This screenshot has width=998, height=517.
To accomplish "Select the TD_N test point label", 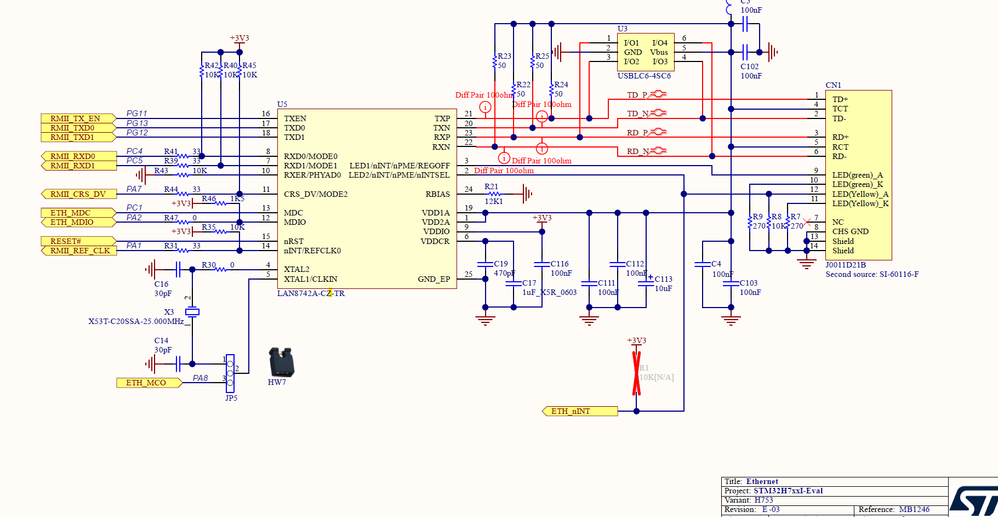I will (x=638, y=113).
